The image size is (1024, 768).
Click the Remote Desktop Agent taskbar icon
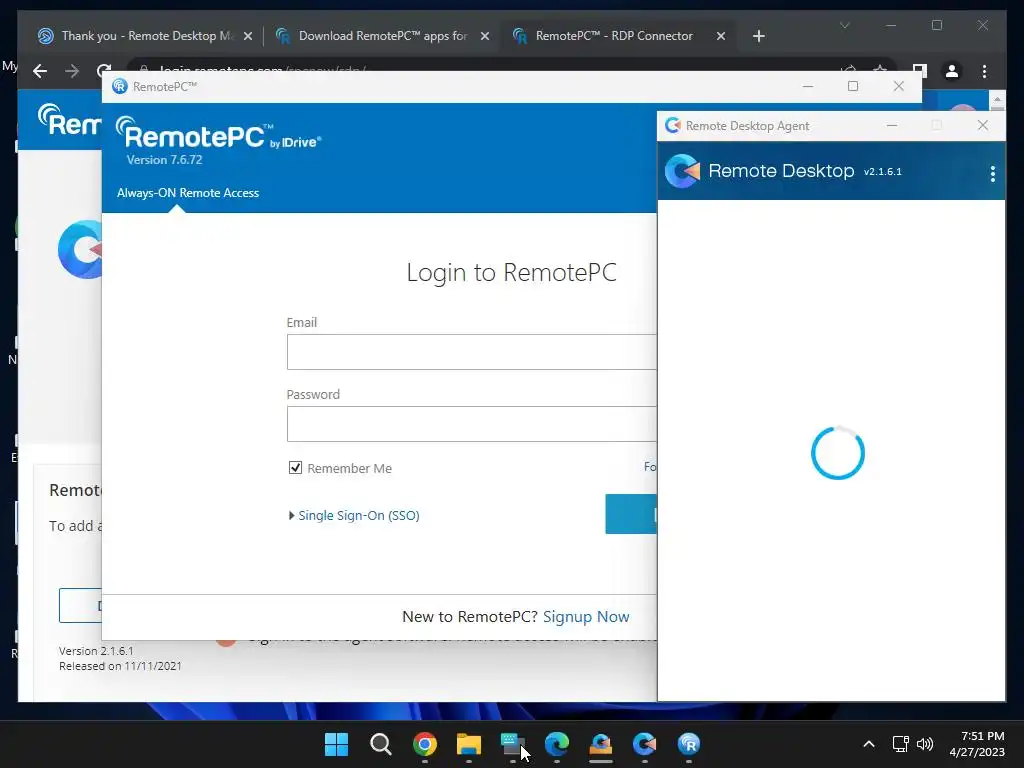click(x=645, y=744)
